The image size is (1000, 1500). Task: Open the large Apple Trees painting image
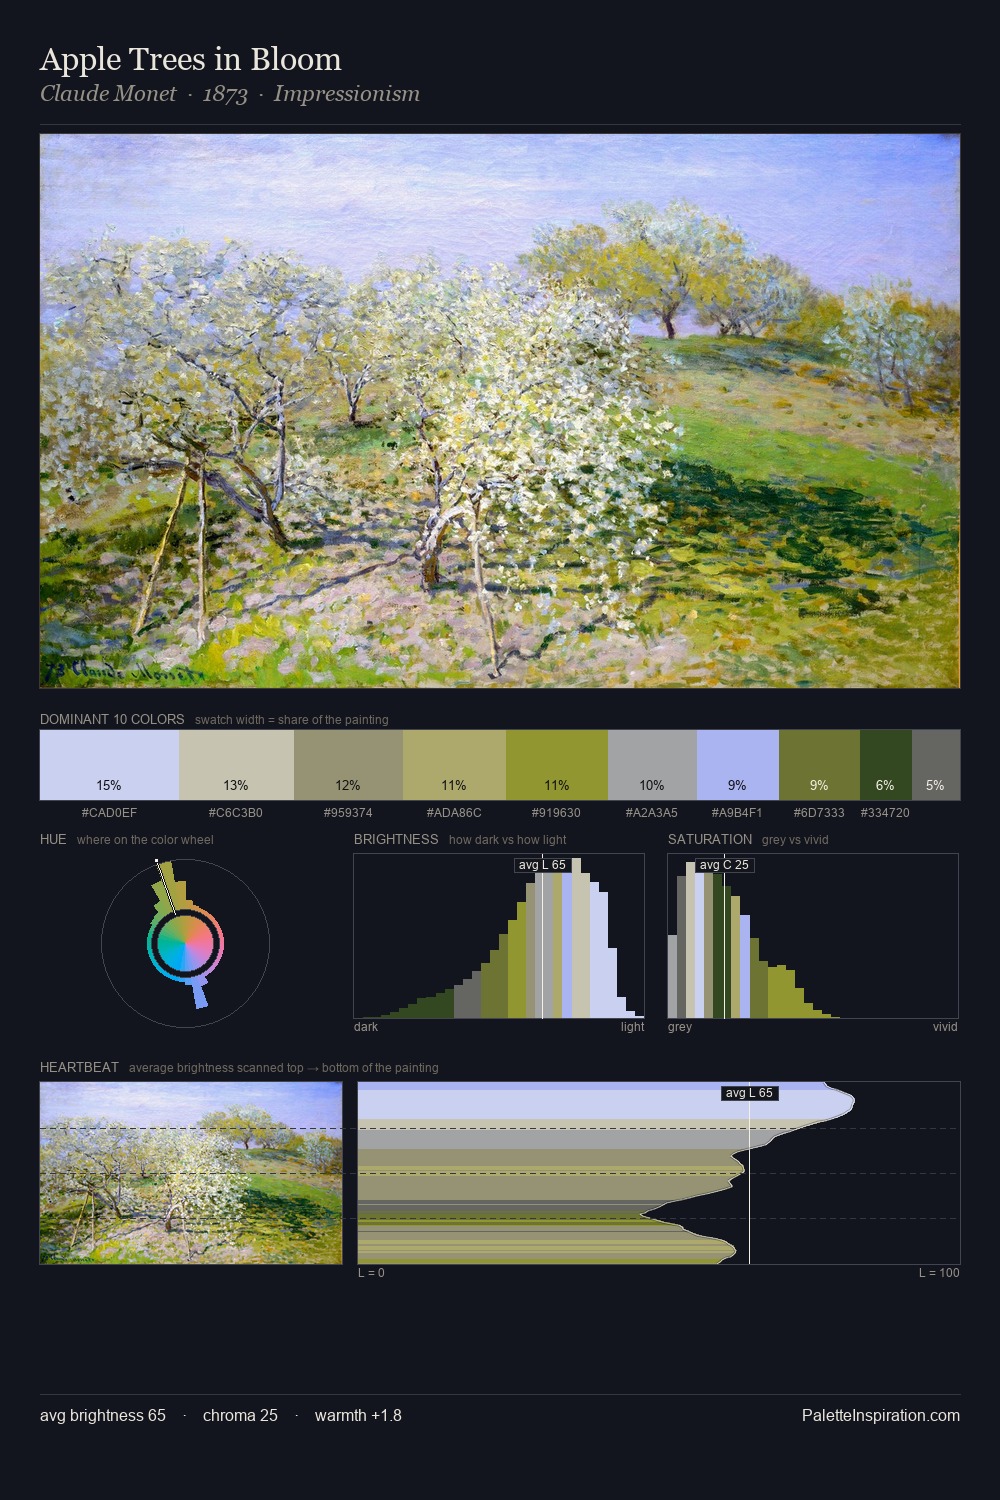tap(500, 411)
